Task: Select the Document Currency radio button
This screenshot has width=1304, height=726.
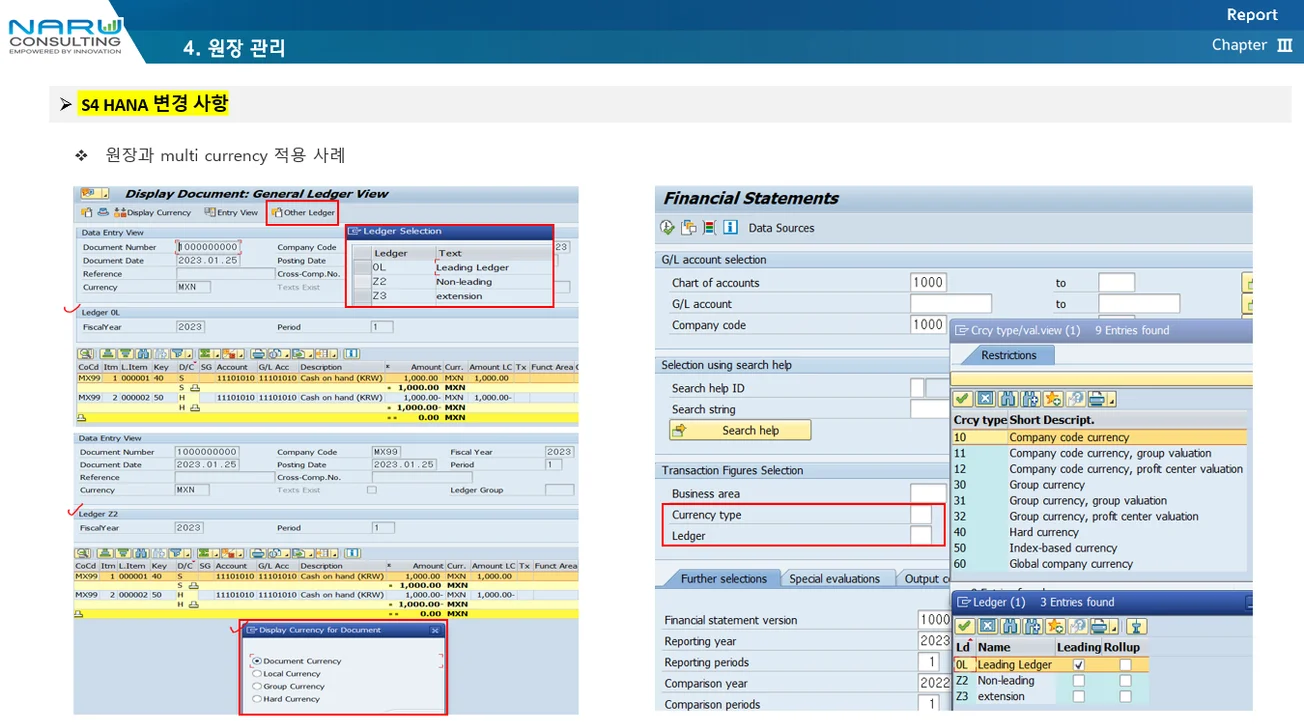Action: [257, 661]
